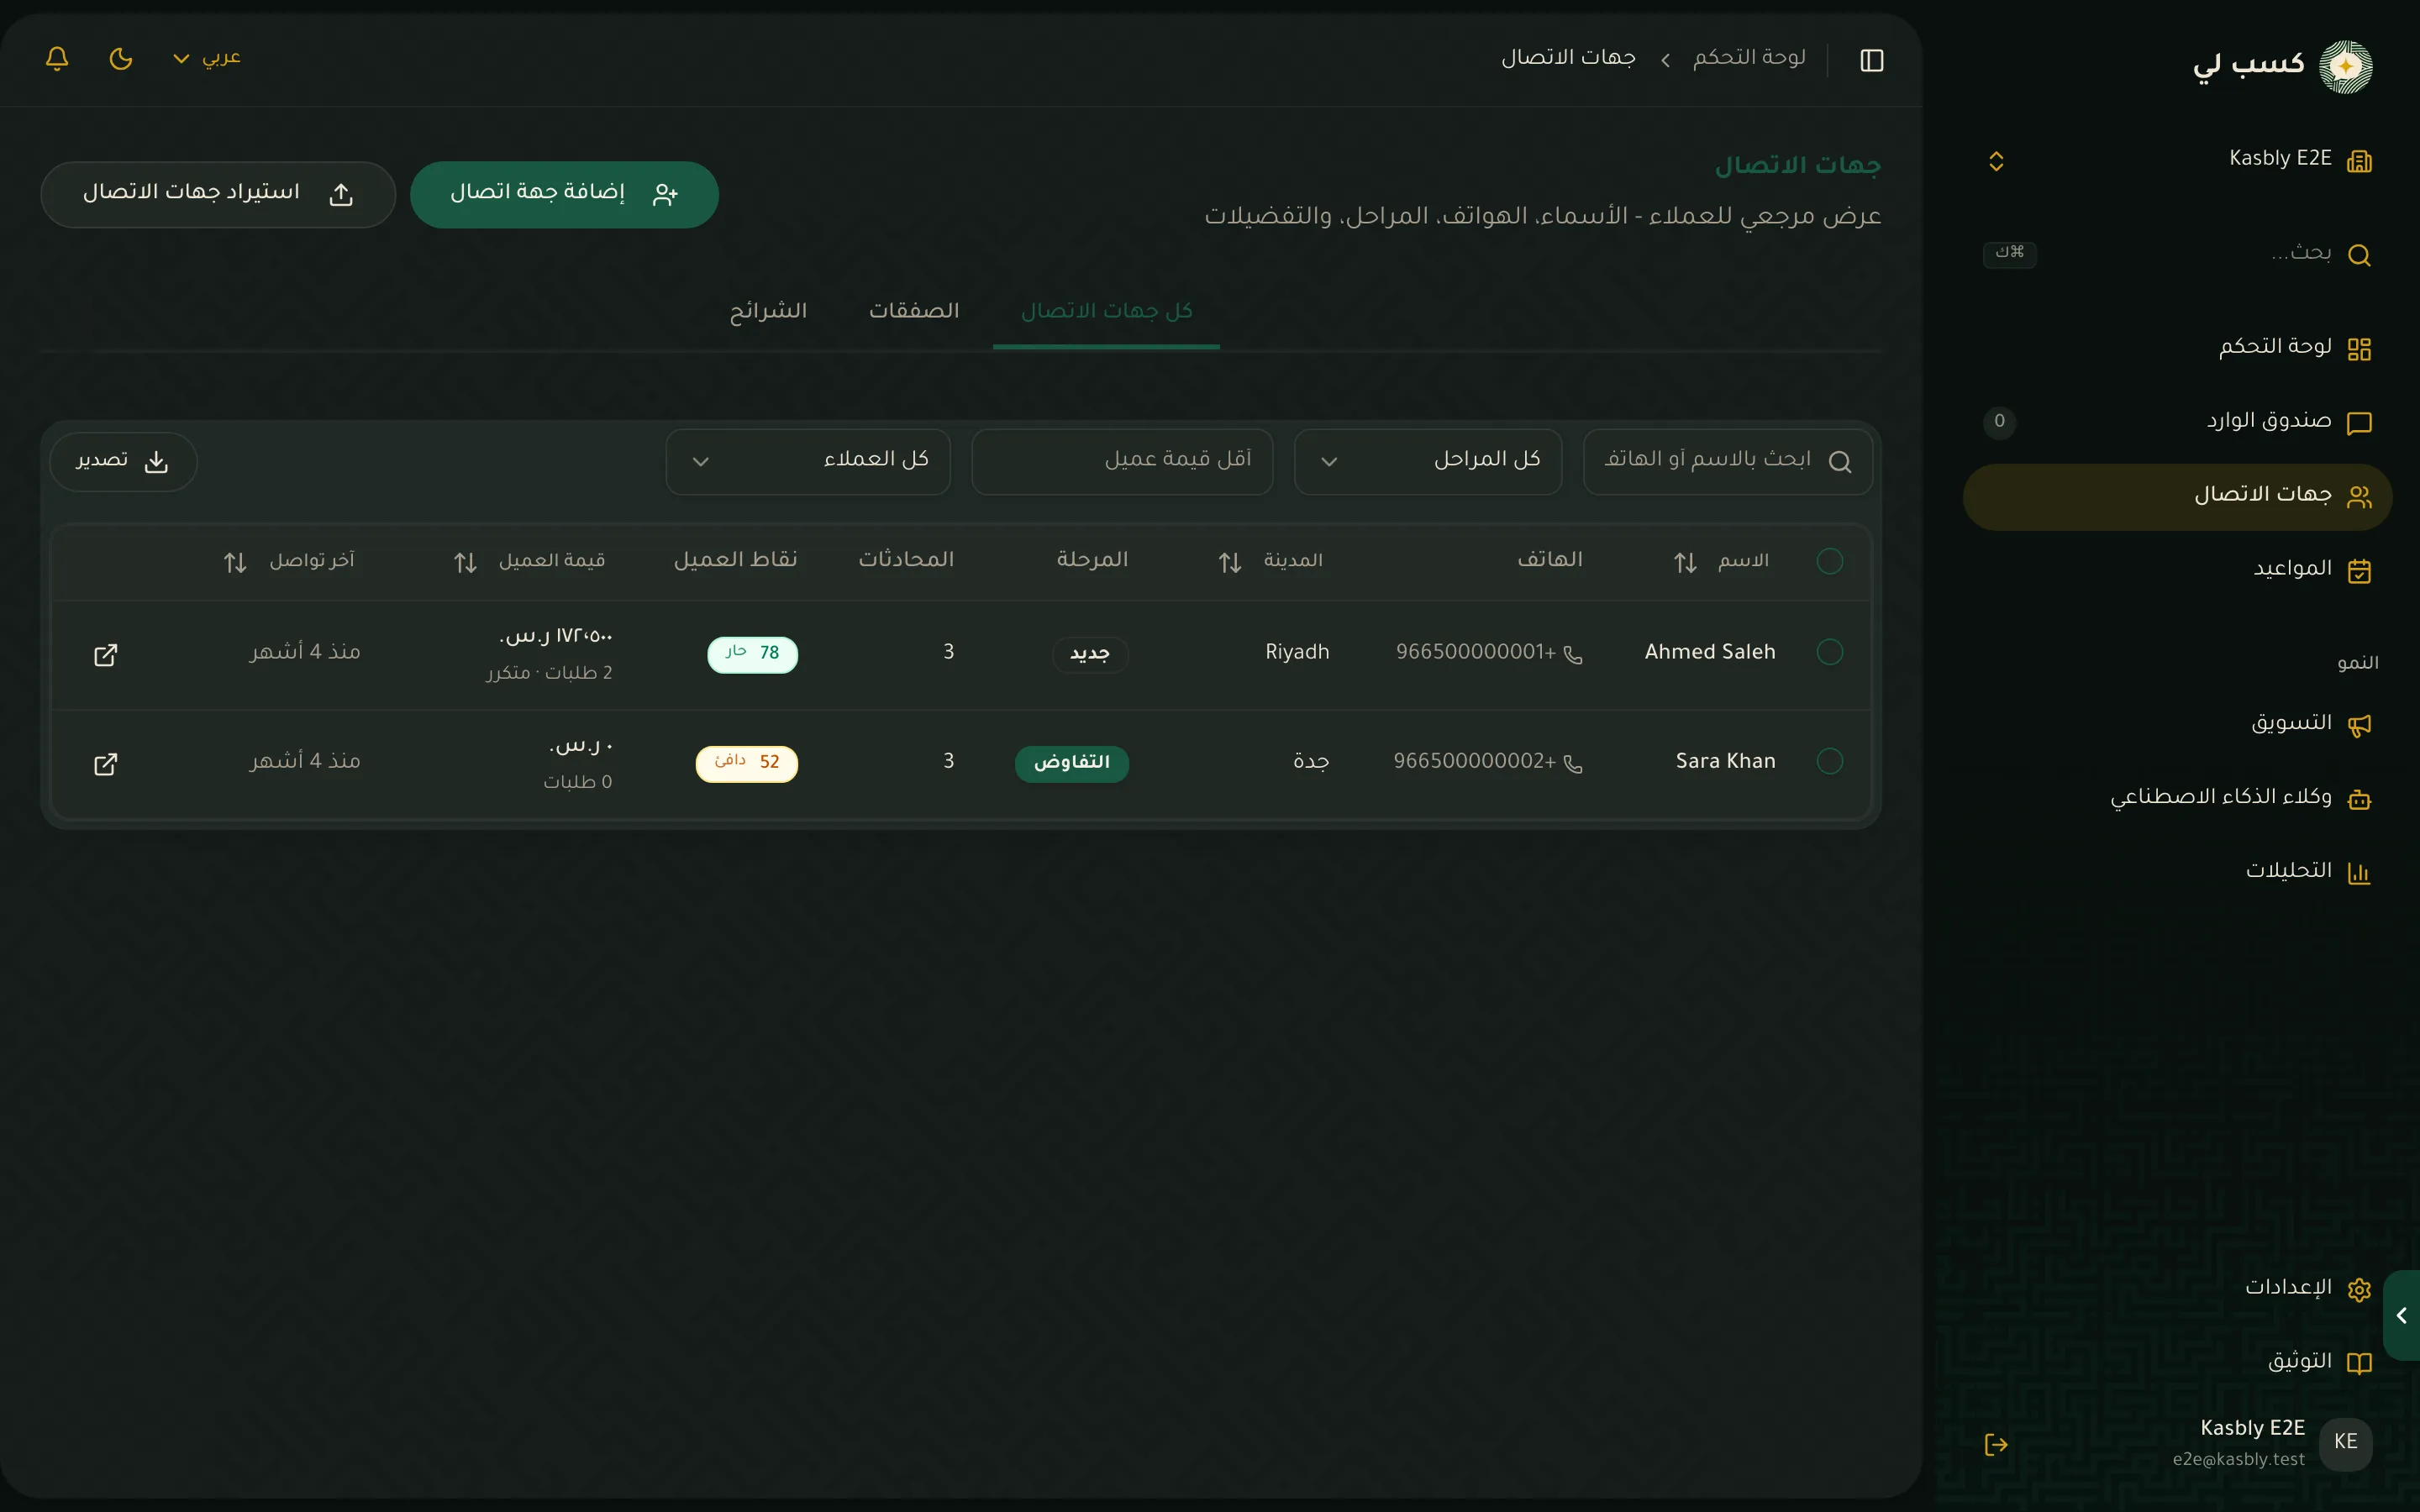Click the 78 حار score badge
Viewport: 2420px width, 1512px height.
(752, 654)
